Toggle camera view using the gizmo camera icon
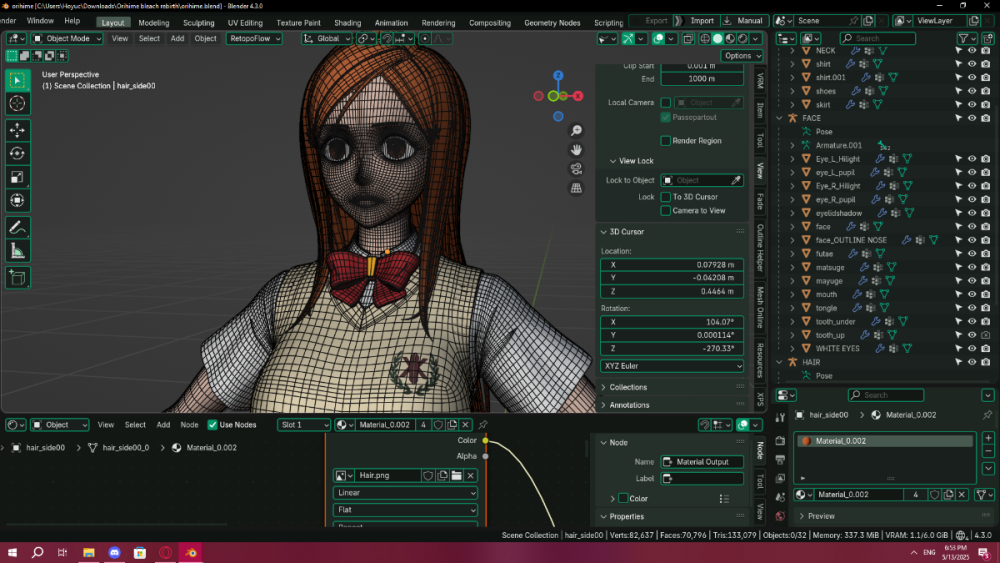Screen dimensions: 1000x563 [576, 169]
